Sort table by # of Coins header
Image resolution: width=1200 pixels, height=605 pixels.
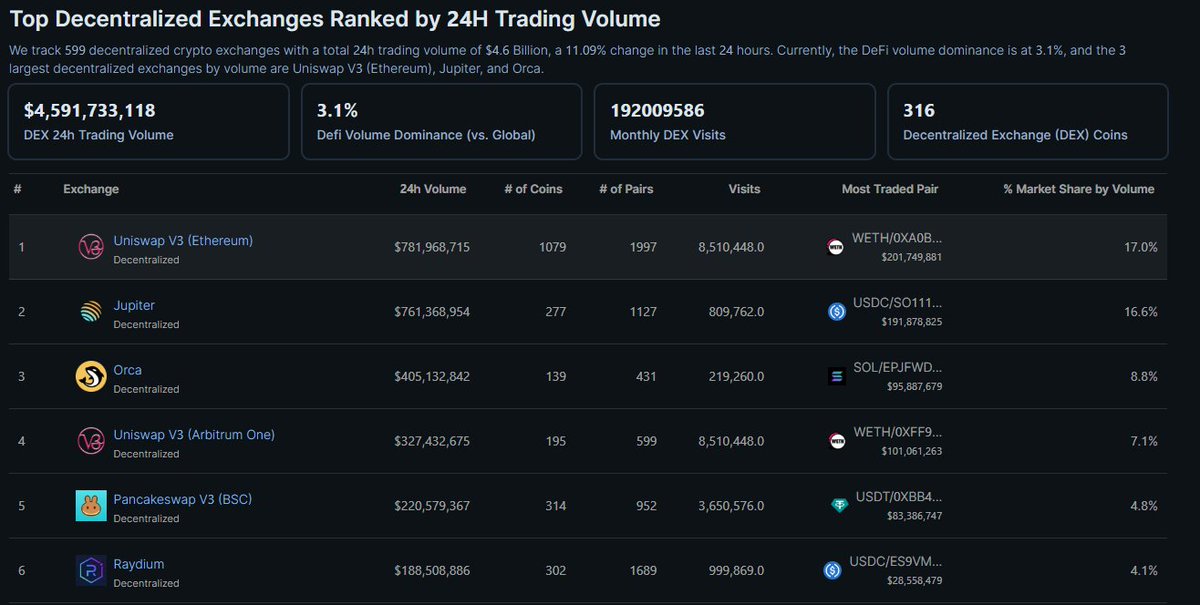[531, 189]
